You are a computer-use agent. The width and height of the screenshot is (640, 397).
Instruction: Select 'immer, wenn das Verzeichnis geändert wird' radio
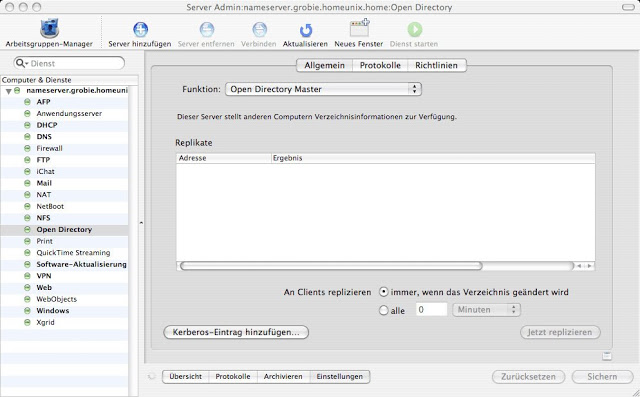[383, 292]
